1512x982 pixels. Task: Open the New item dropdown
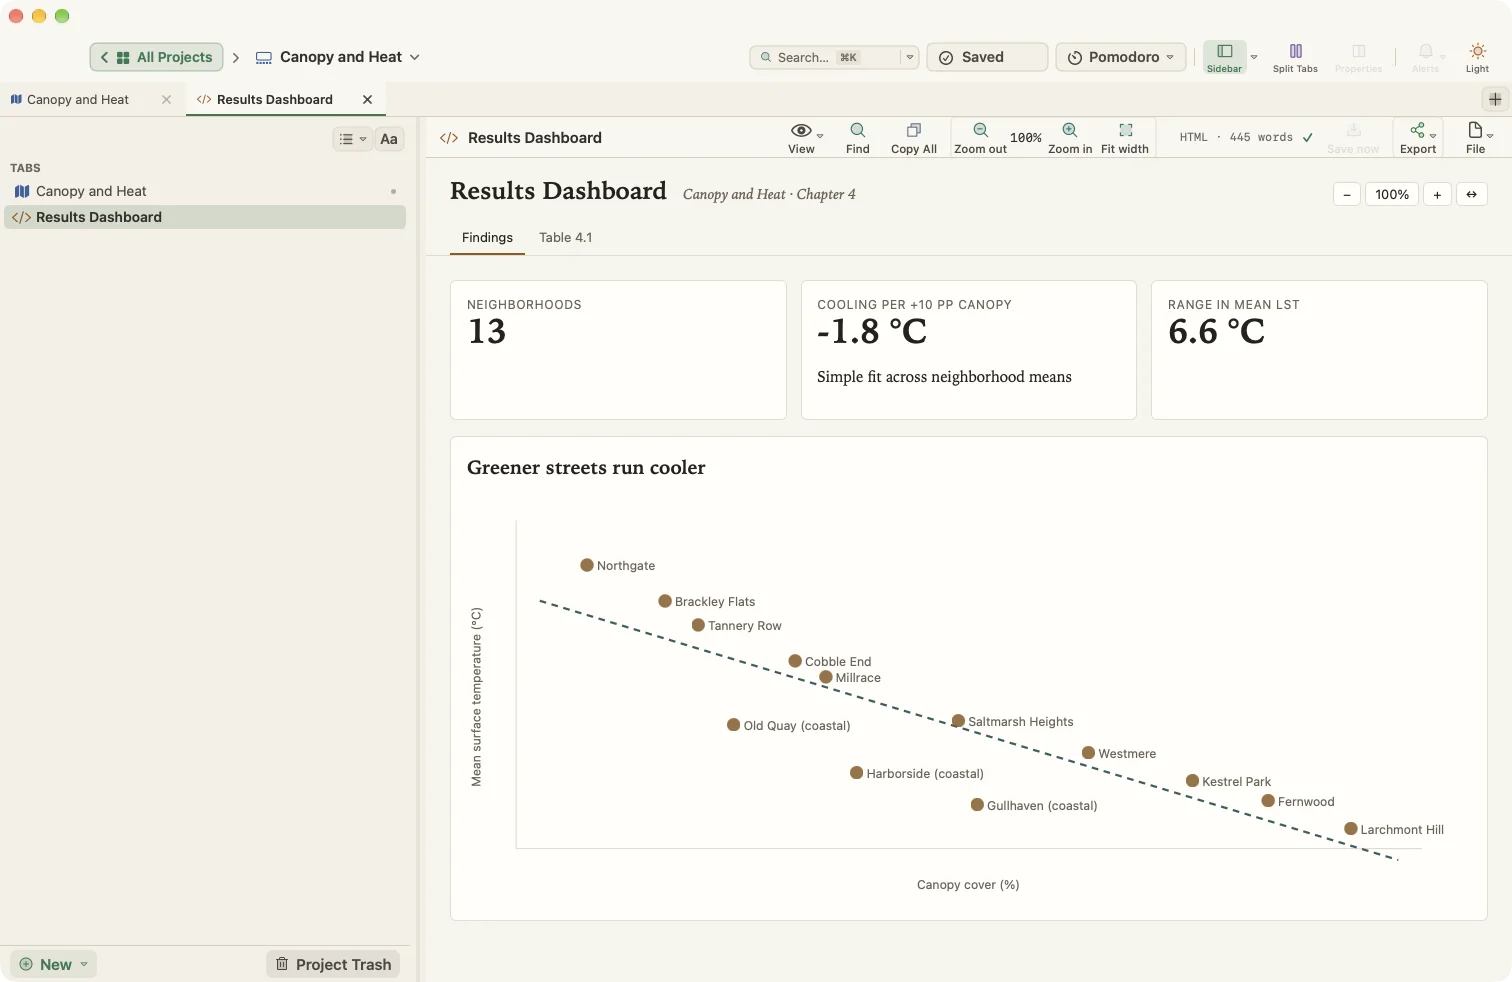tap(54, 964)
